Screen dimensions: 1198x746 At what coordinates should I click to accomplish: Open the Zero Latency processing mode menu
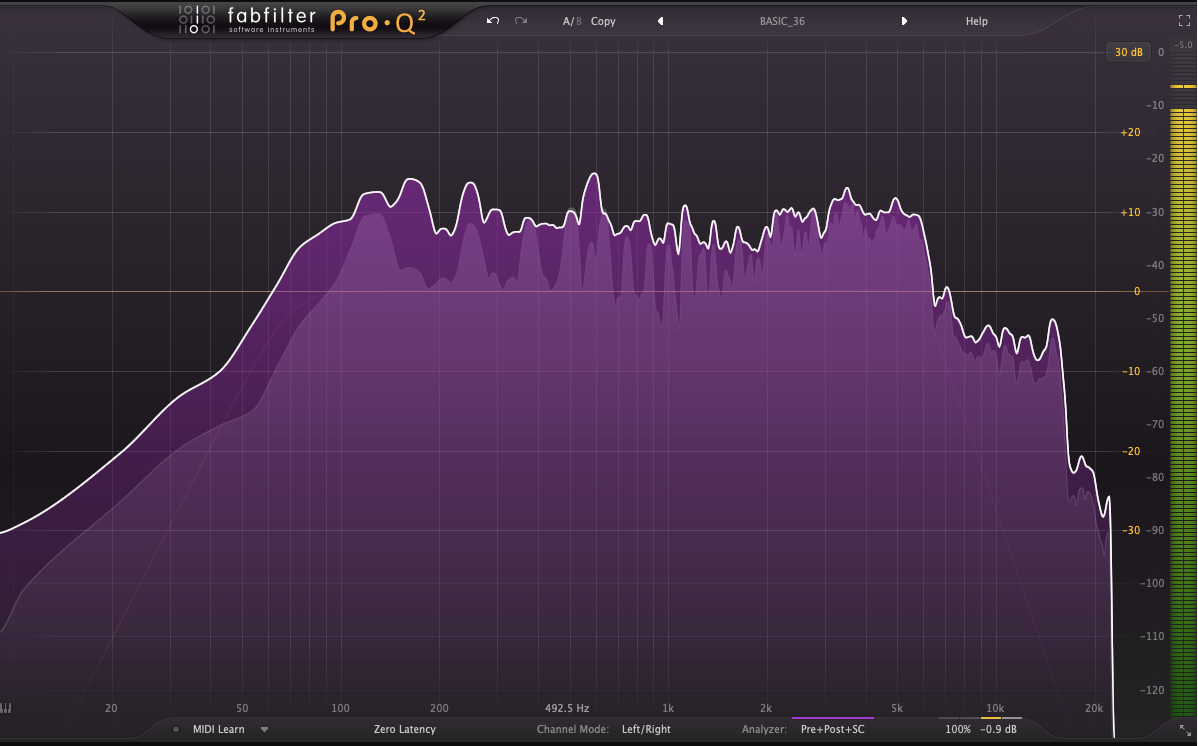(x=405, y=730)
